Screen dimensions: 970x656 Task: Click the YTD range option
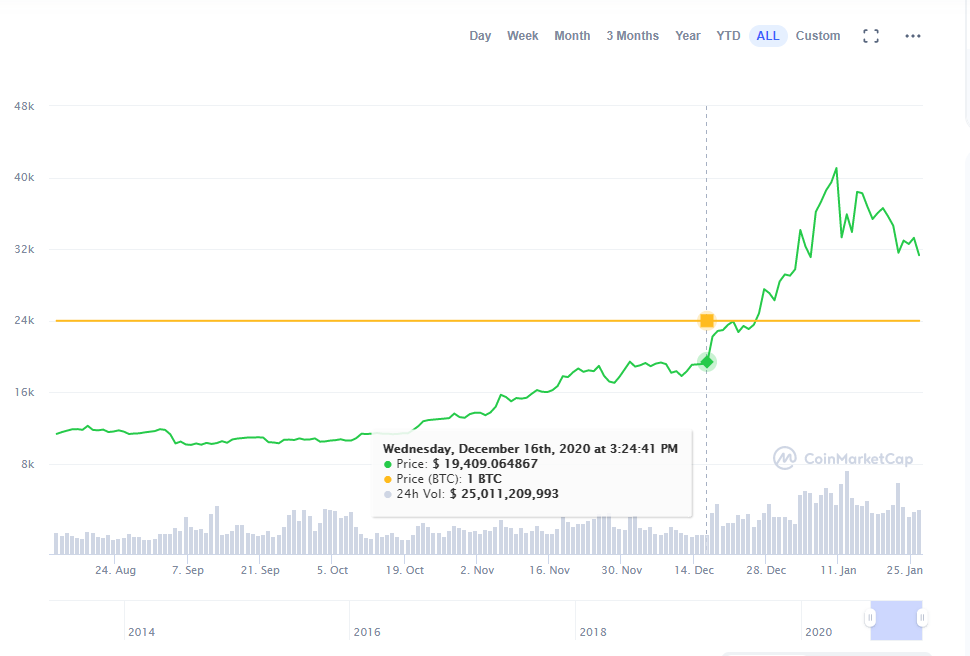pos(727,35)
